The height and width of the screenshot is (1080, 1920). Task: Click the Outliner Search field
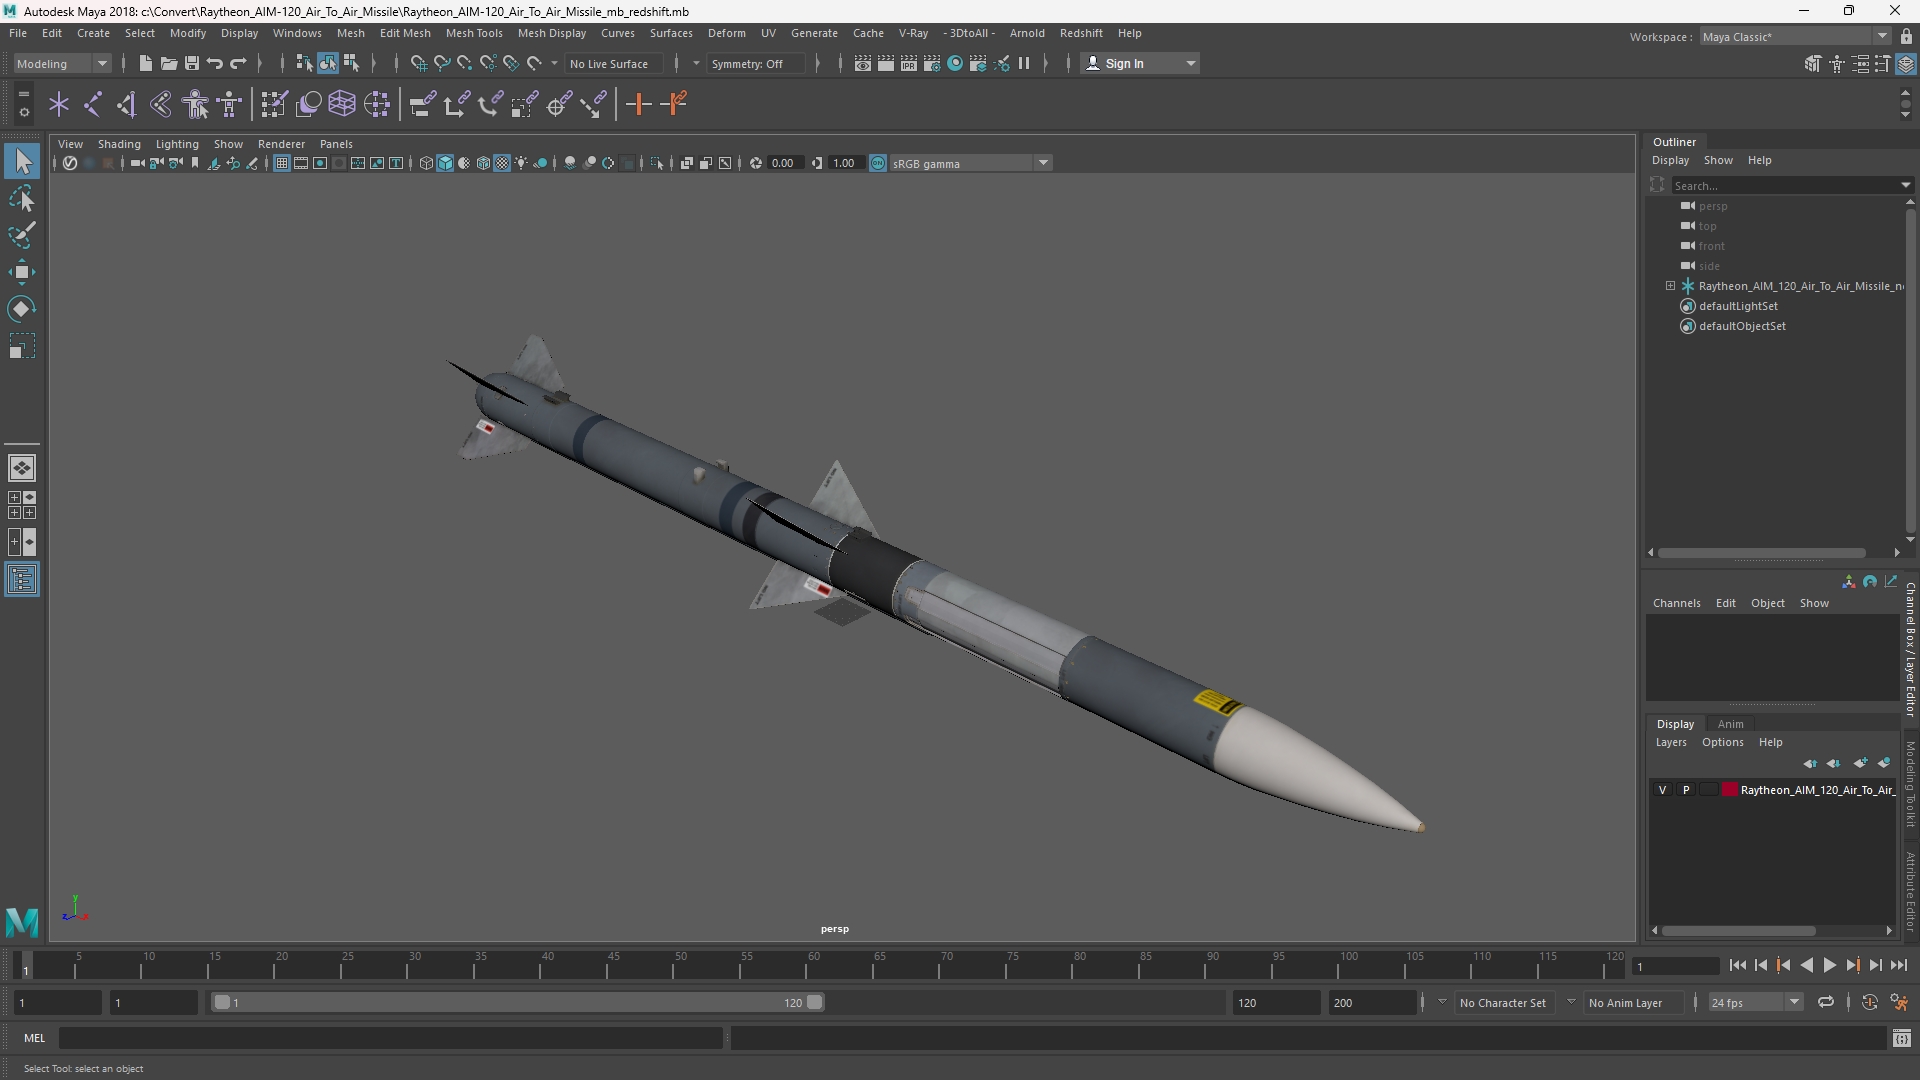(1785, 185)
